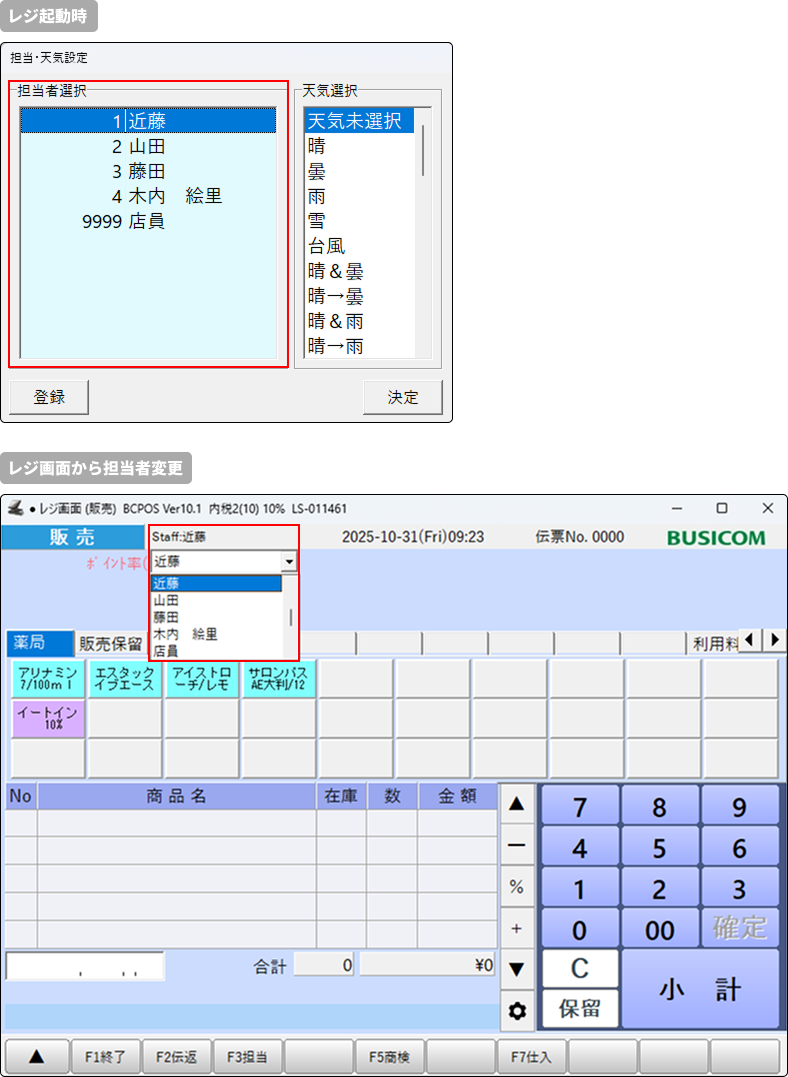This screenshot has height=1077, width=788.
Task: Click the up triangle in function bar
Action: tap(37, 1057)
